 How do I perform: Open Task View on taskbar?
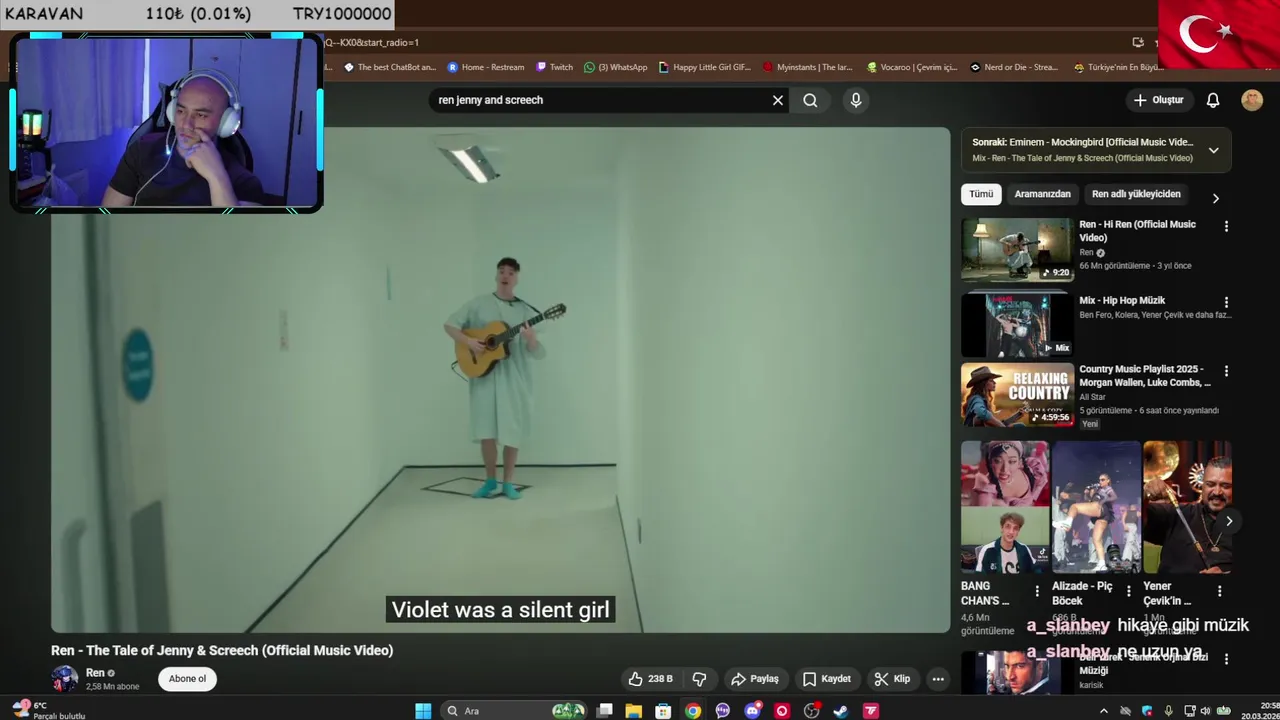pyautogui.click(x=604, y=711)
